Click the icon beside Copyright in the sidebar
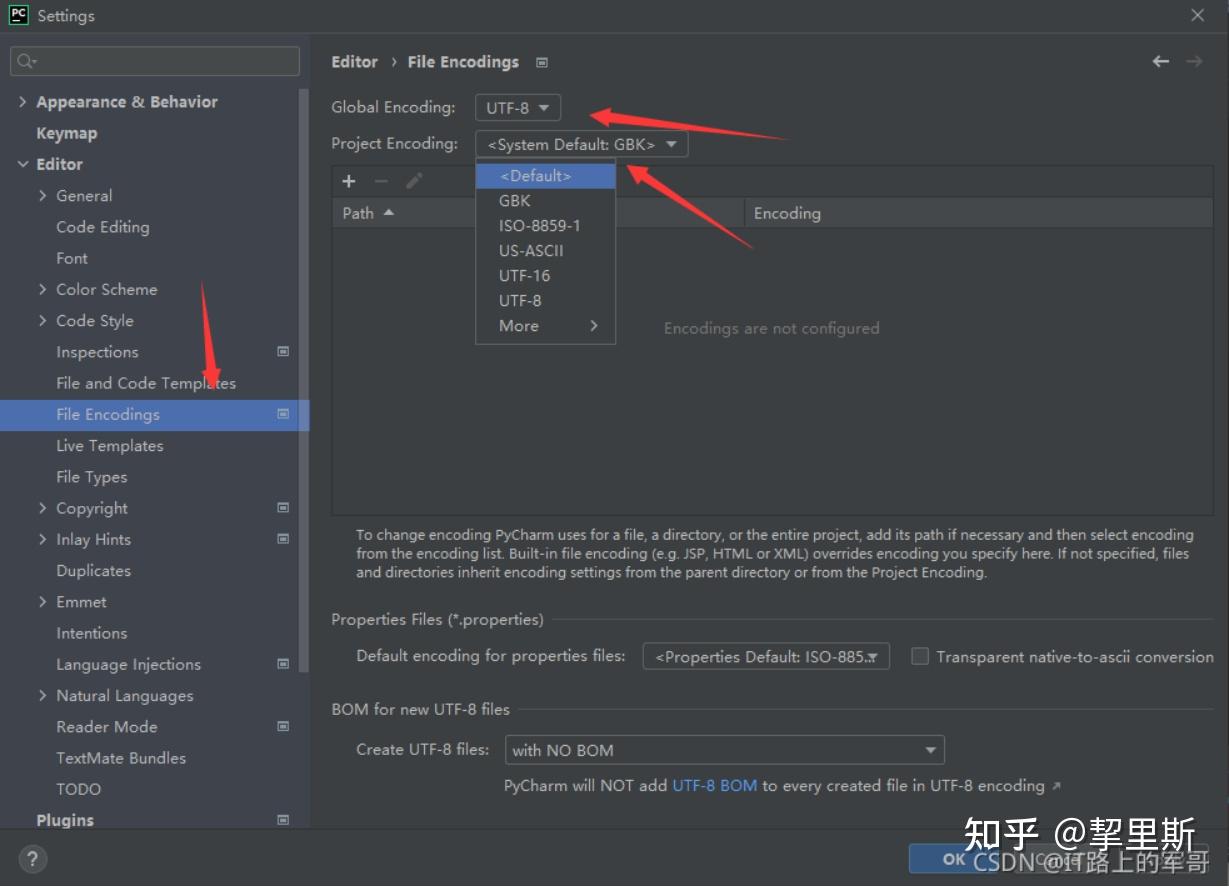This screenshot has width=1229, height=887. tap(283, 507)
